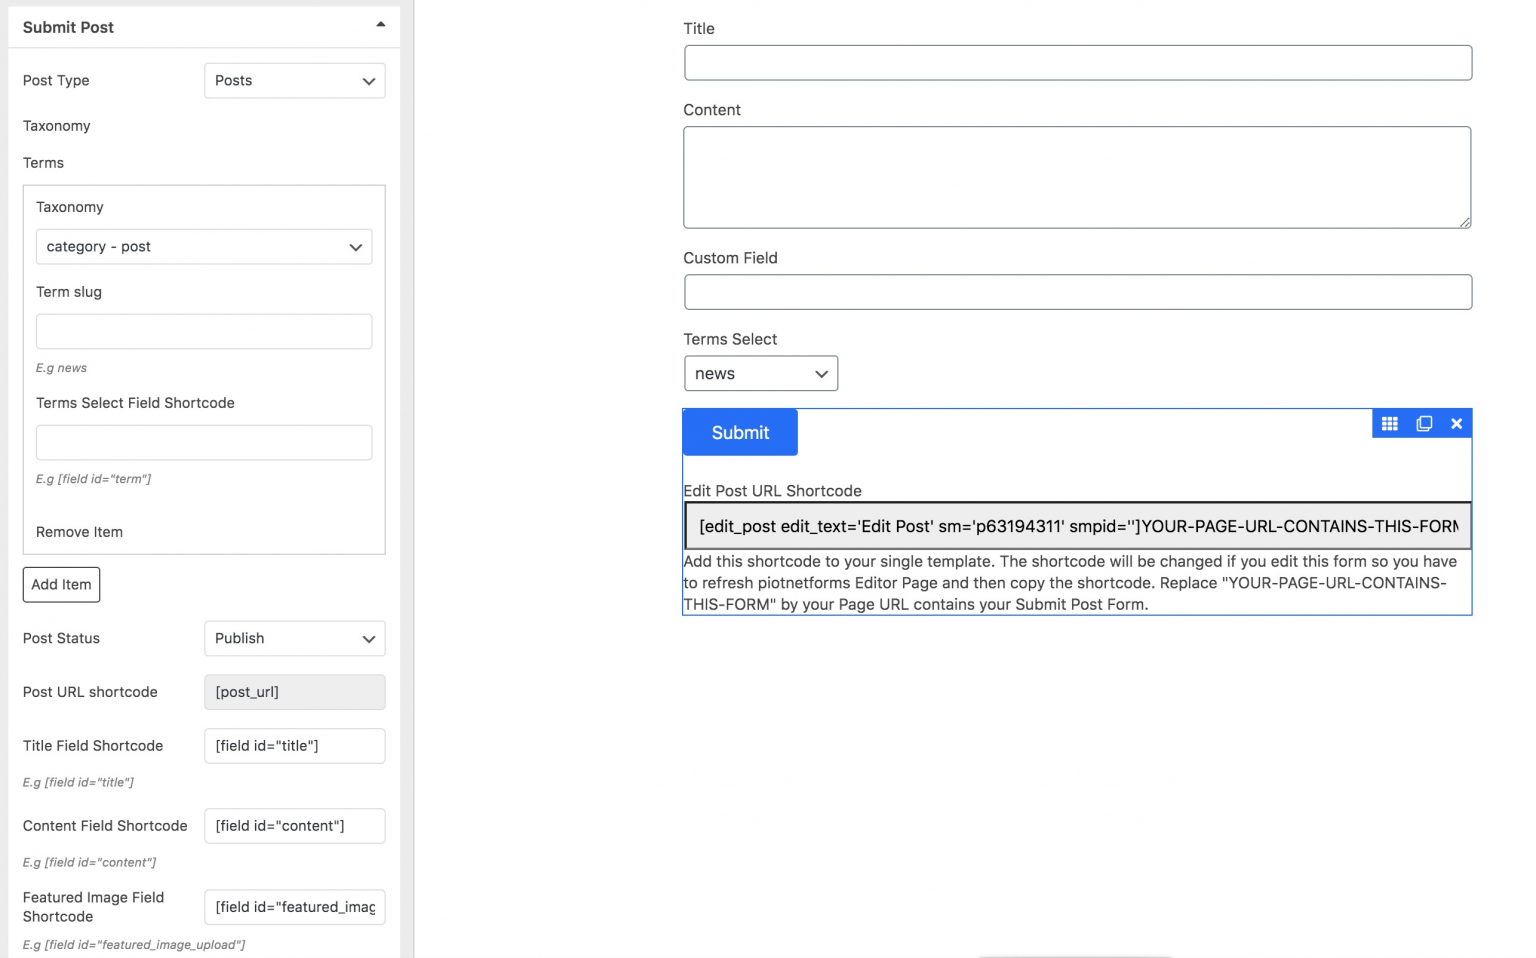
Task: Open the Post Type dropdown
Action: pos(294,80)
